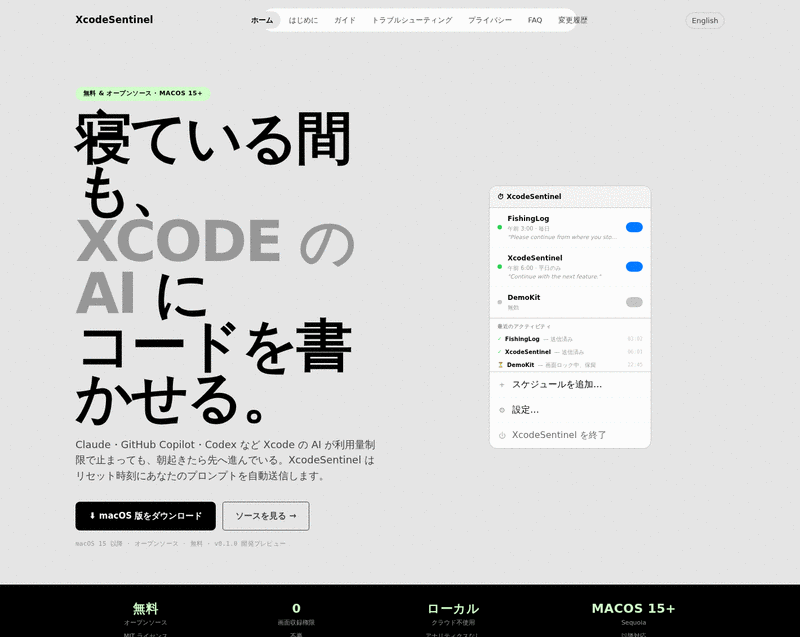Click the hourglass icon in DemoKit activity row
The width and height of the screenshot is (800, 637).
(500, 365)
